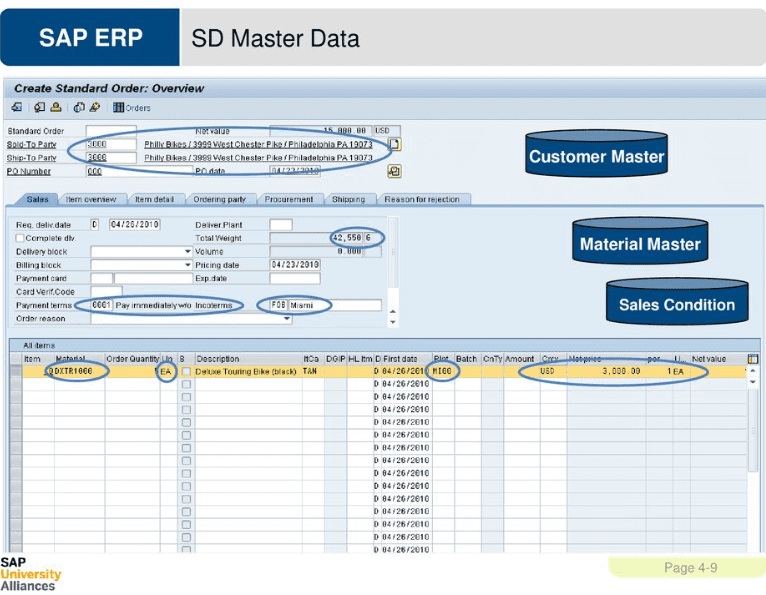This screenshot has width=766, height=595.
Task: Click the Req. deliv.date field 04/26/2010
Action: coord(135,225)
